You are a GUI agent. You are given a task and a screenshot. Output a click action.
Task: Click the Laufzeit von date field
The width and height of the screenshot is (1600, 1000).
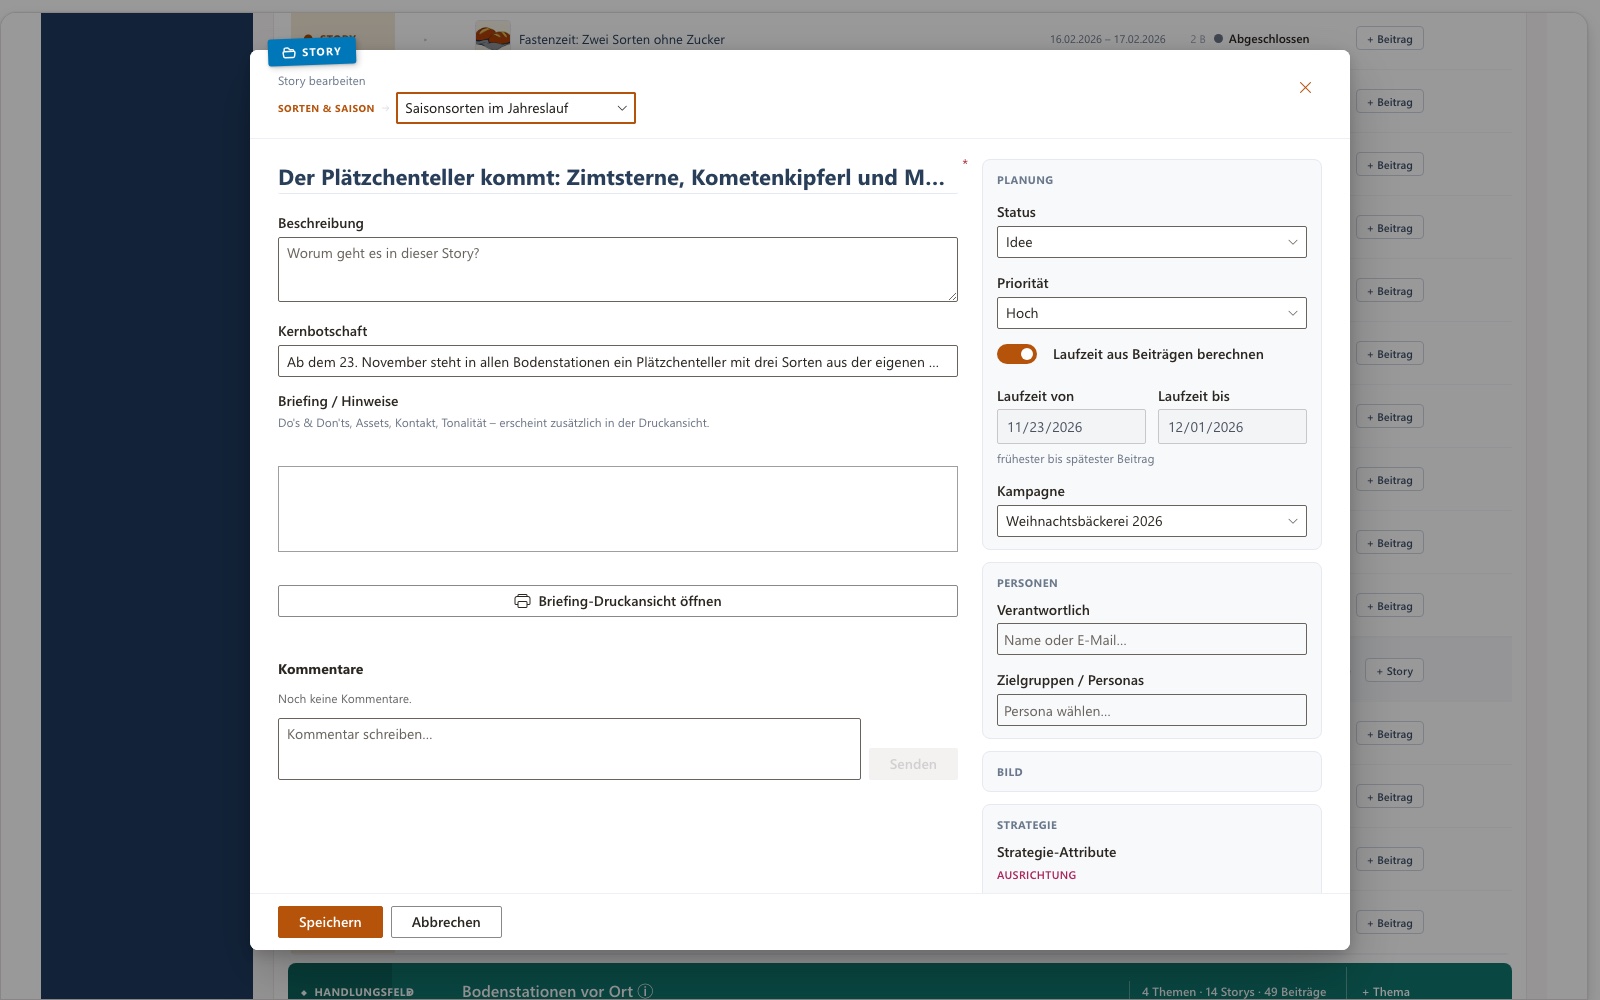(1071, 427)
